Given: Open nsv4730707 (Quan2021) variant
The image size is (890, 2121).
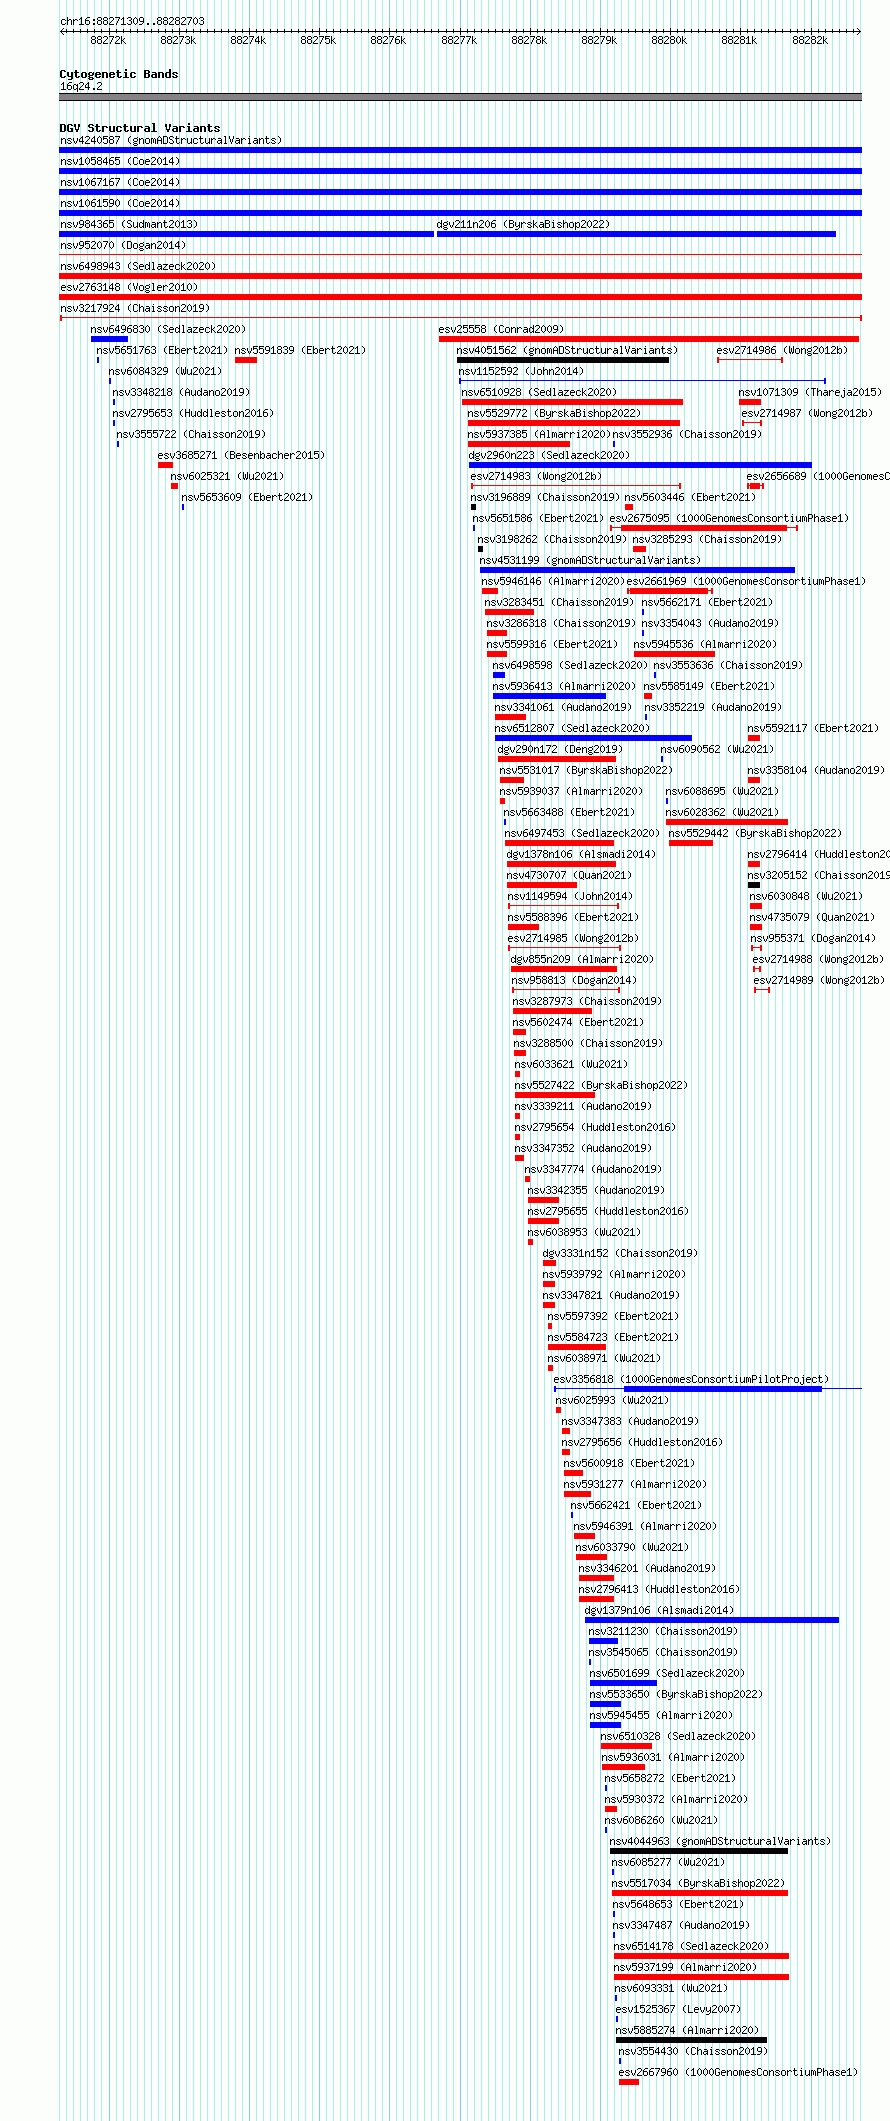Looking at the screenshot, I should (569, 875).
